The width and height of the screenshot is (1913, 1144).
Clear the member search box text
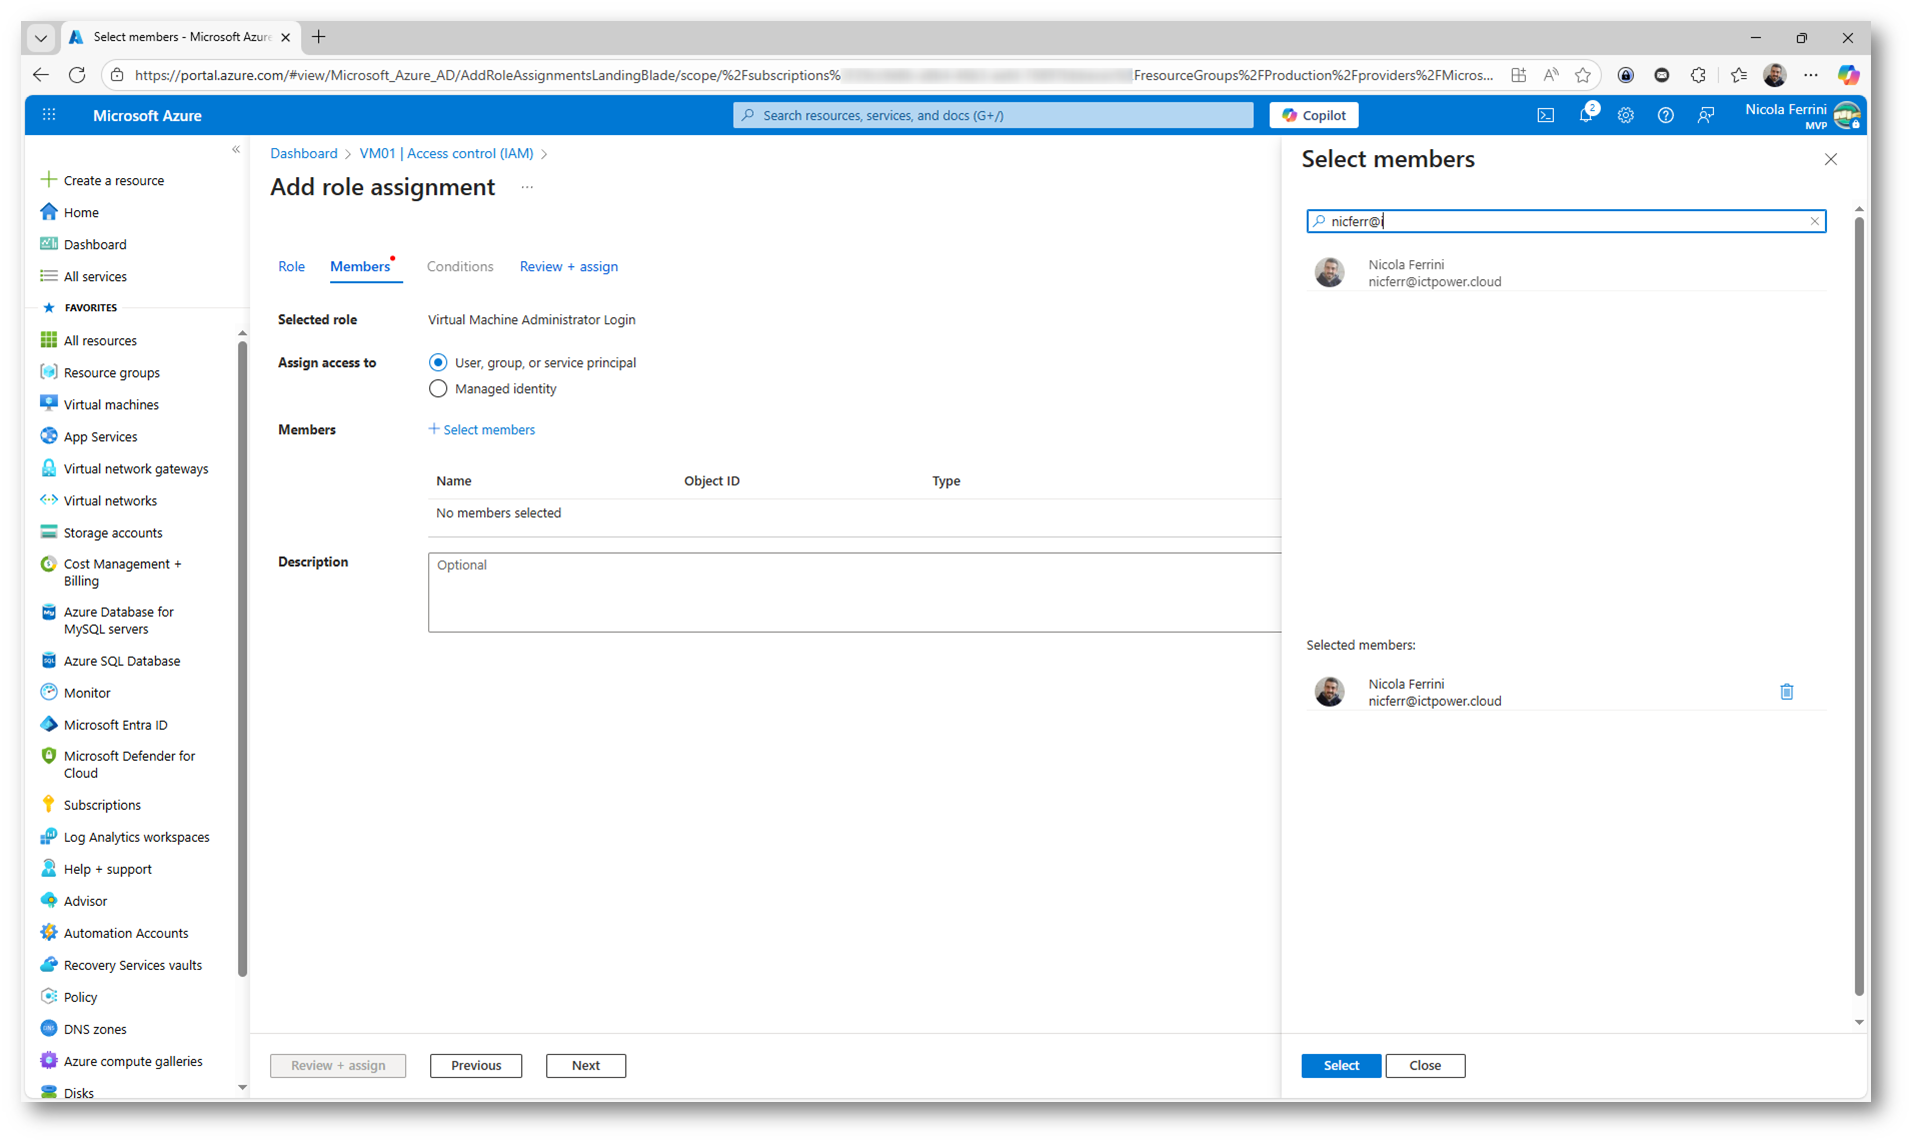click(1814, 221)
